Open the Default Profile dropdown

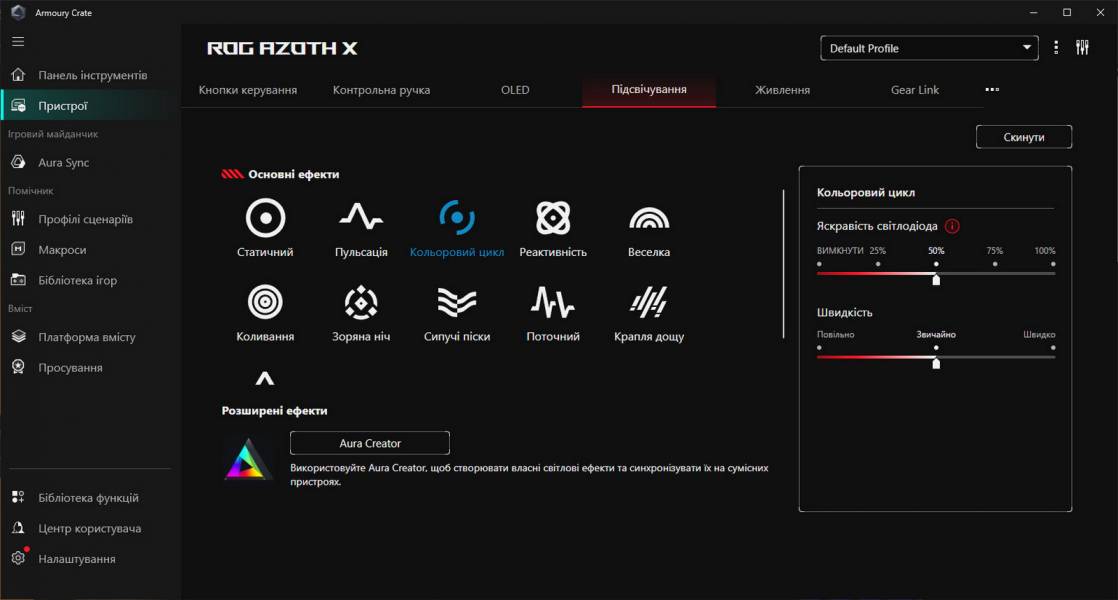[x=928, y=47]
